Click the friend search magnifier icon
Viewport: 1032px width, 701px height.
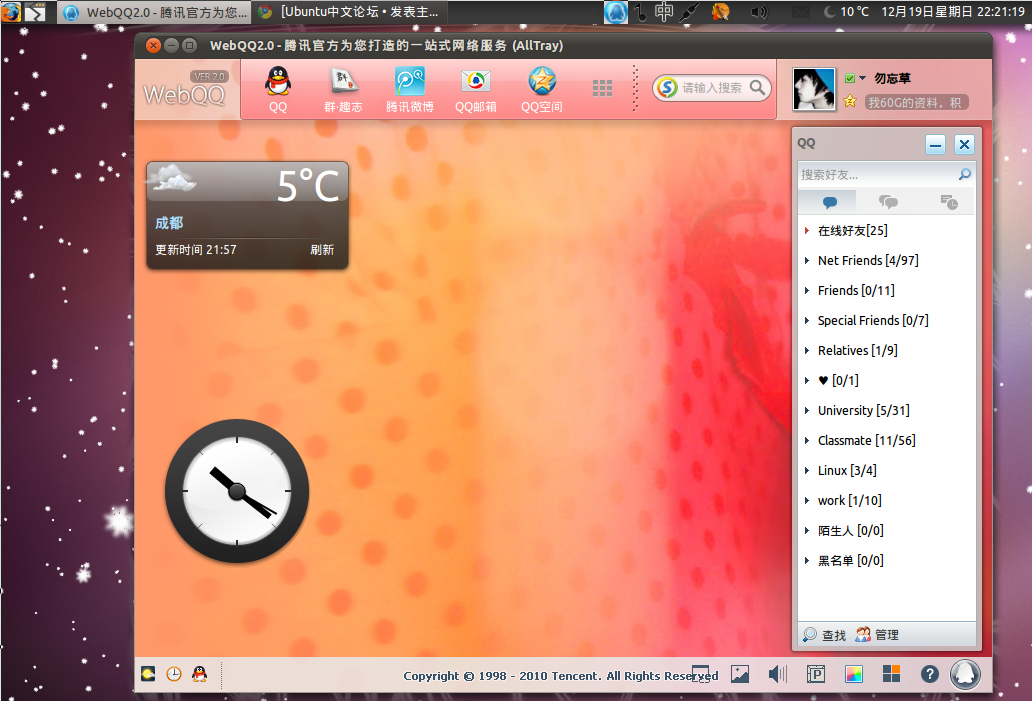click(x=964, y=174)
